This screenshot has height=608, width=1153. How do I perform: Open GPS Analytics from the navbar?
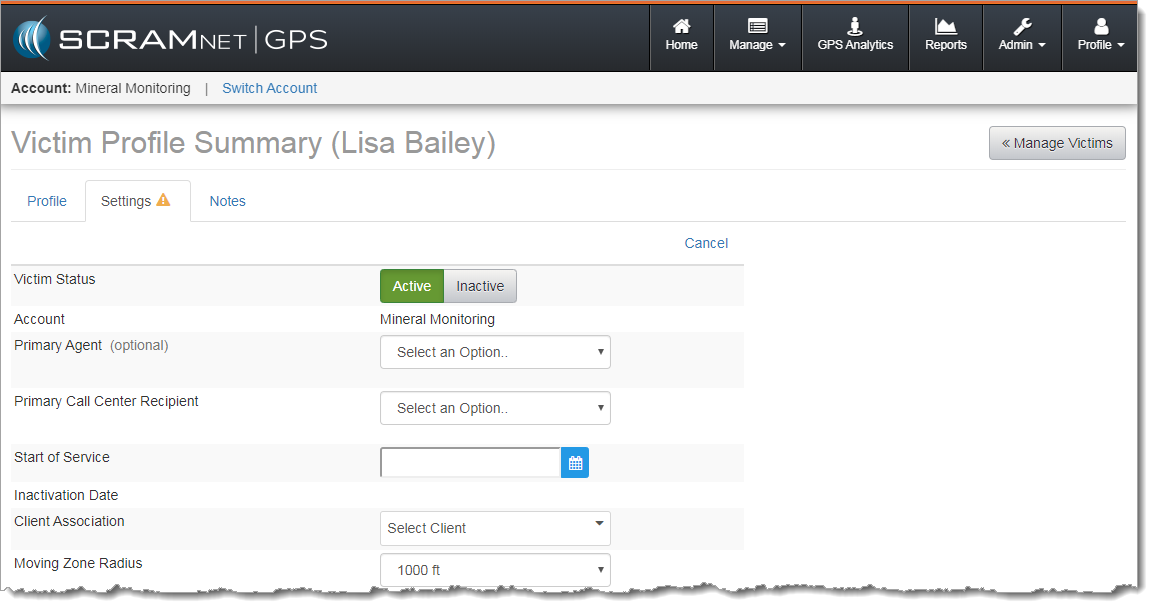click(855, 37)
